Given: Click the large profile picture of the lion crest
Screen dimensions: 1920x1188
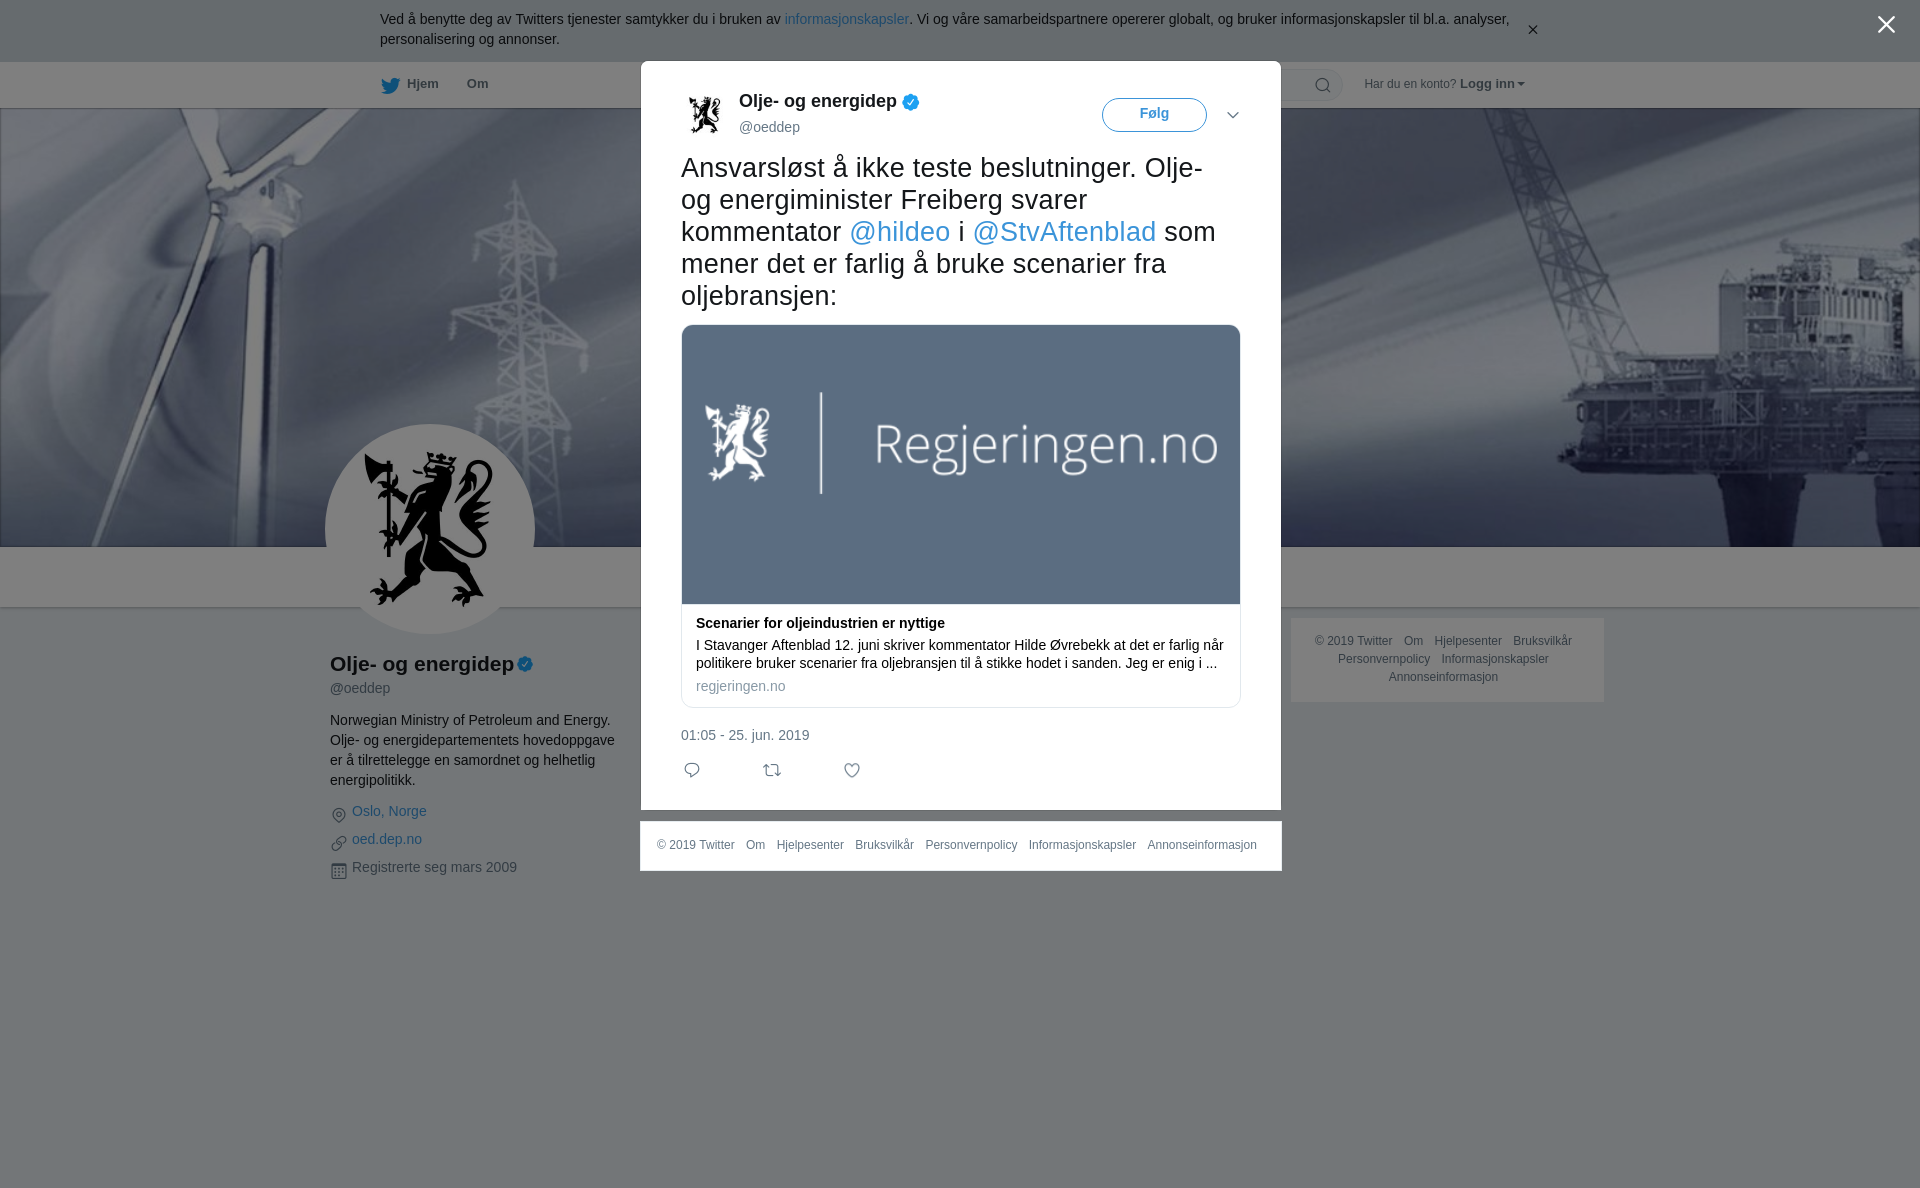Looking at the screenshot, I should (430, 529).
